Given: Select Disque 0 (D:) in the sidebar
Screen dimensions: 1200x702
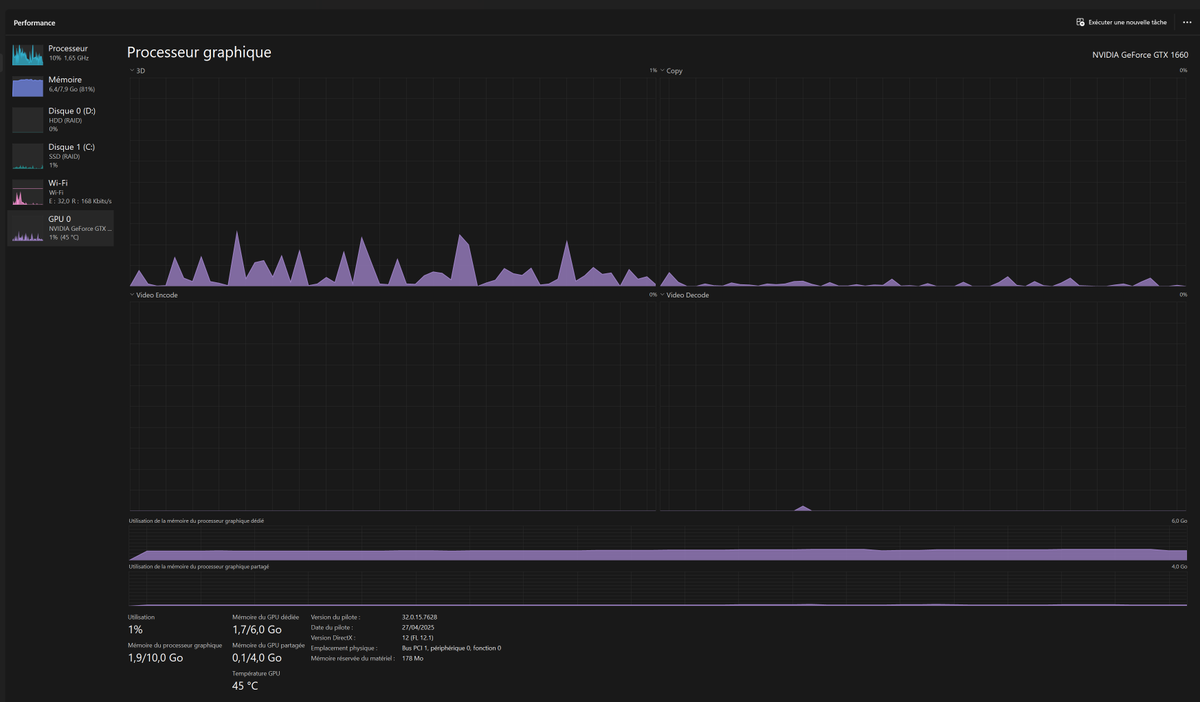Looking at the screenshot, I should click(60, 120).
